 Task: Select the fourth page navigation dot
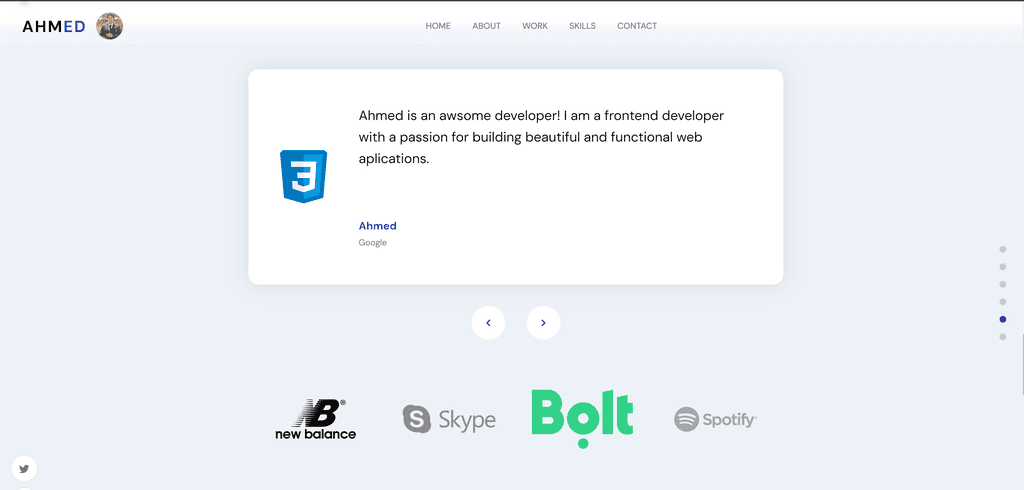[x=1003, y=302]
